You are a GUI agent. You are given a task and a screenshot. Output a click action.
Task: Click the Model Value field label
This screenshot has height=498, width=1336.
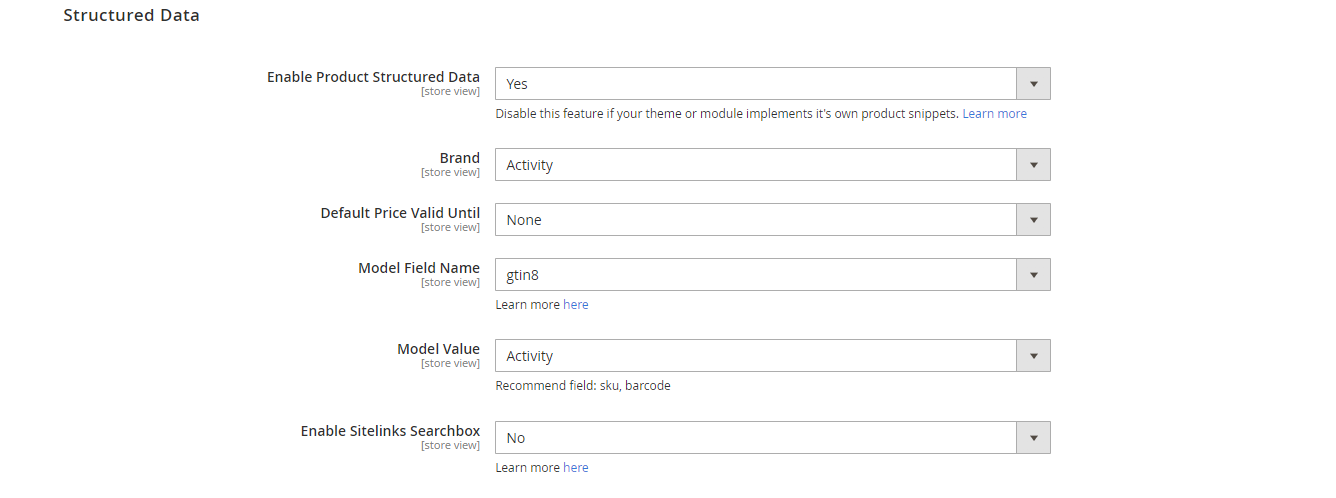click(438, 349)
